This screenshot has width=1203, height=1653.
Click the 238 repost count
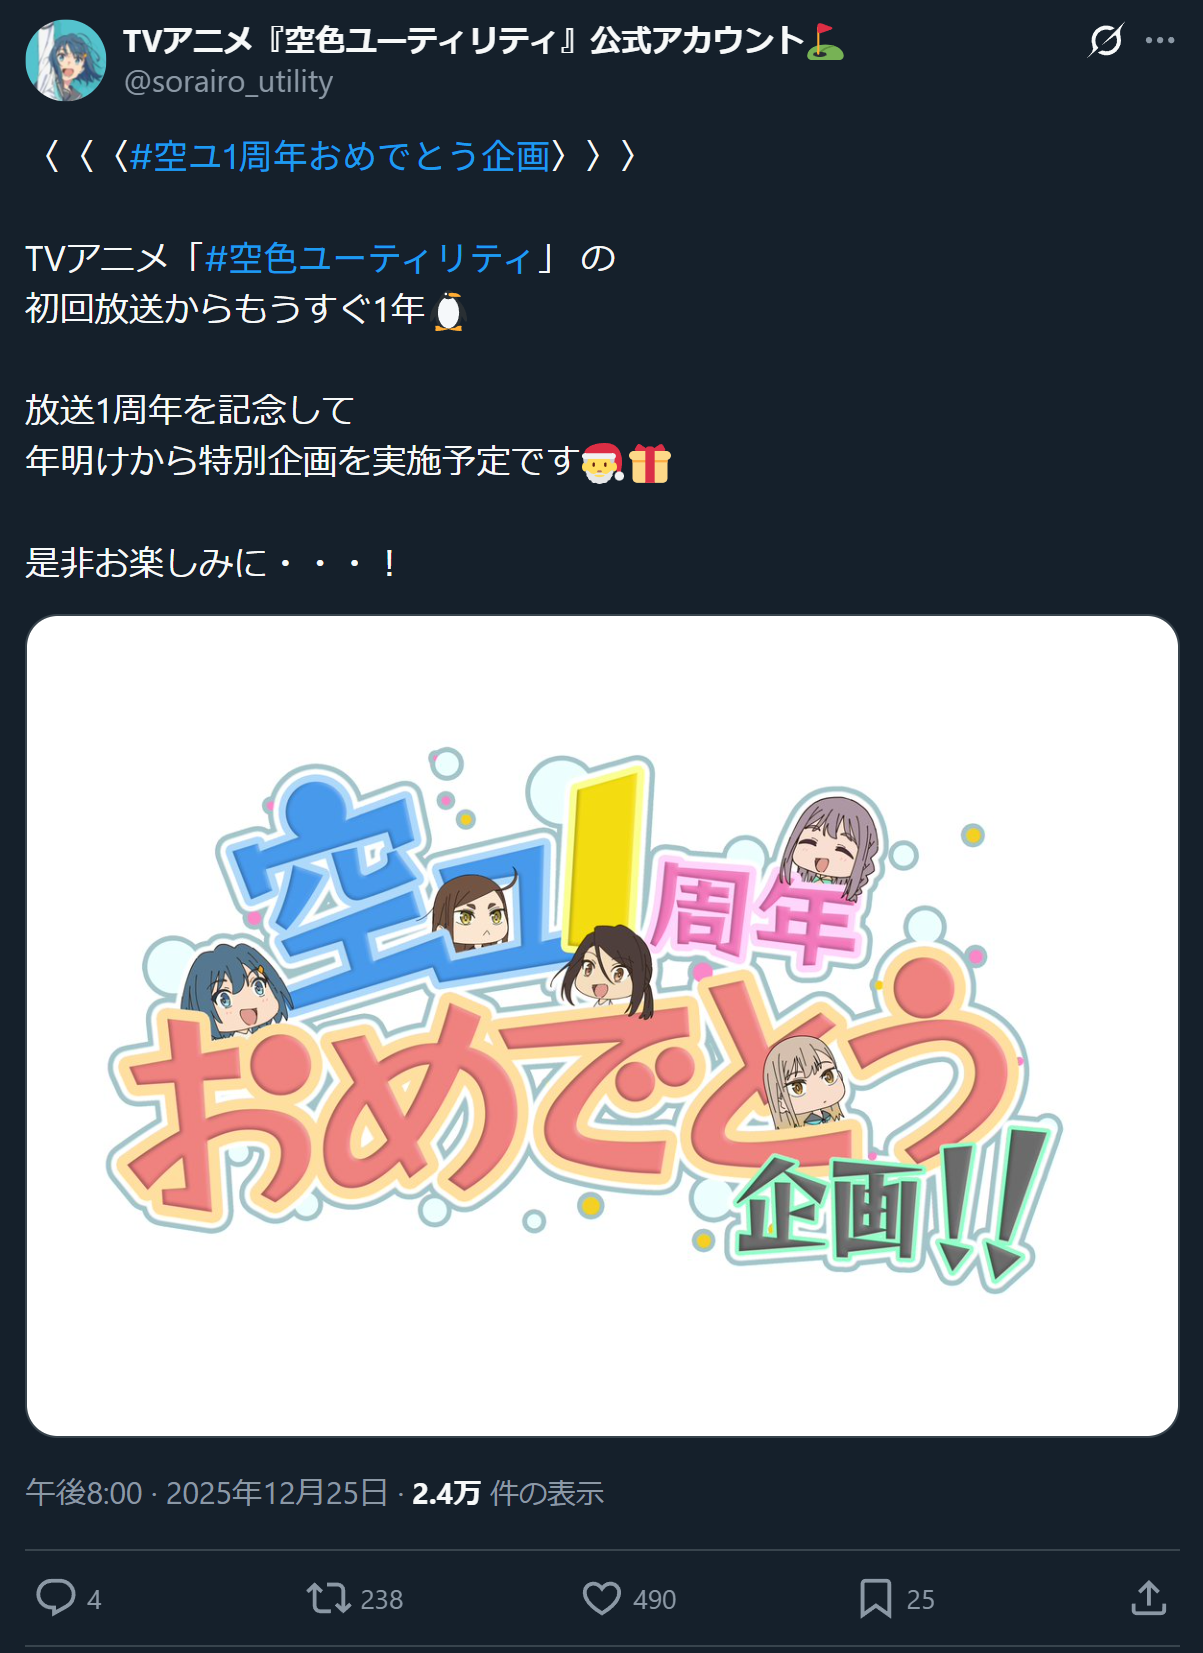click(x=381, y=1600)
